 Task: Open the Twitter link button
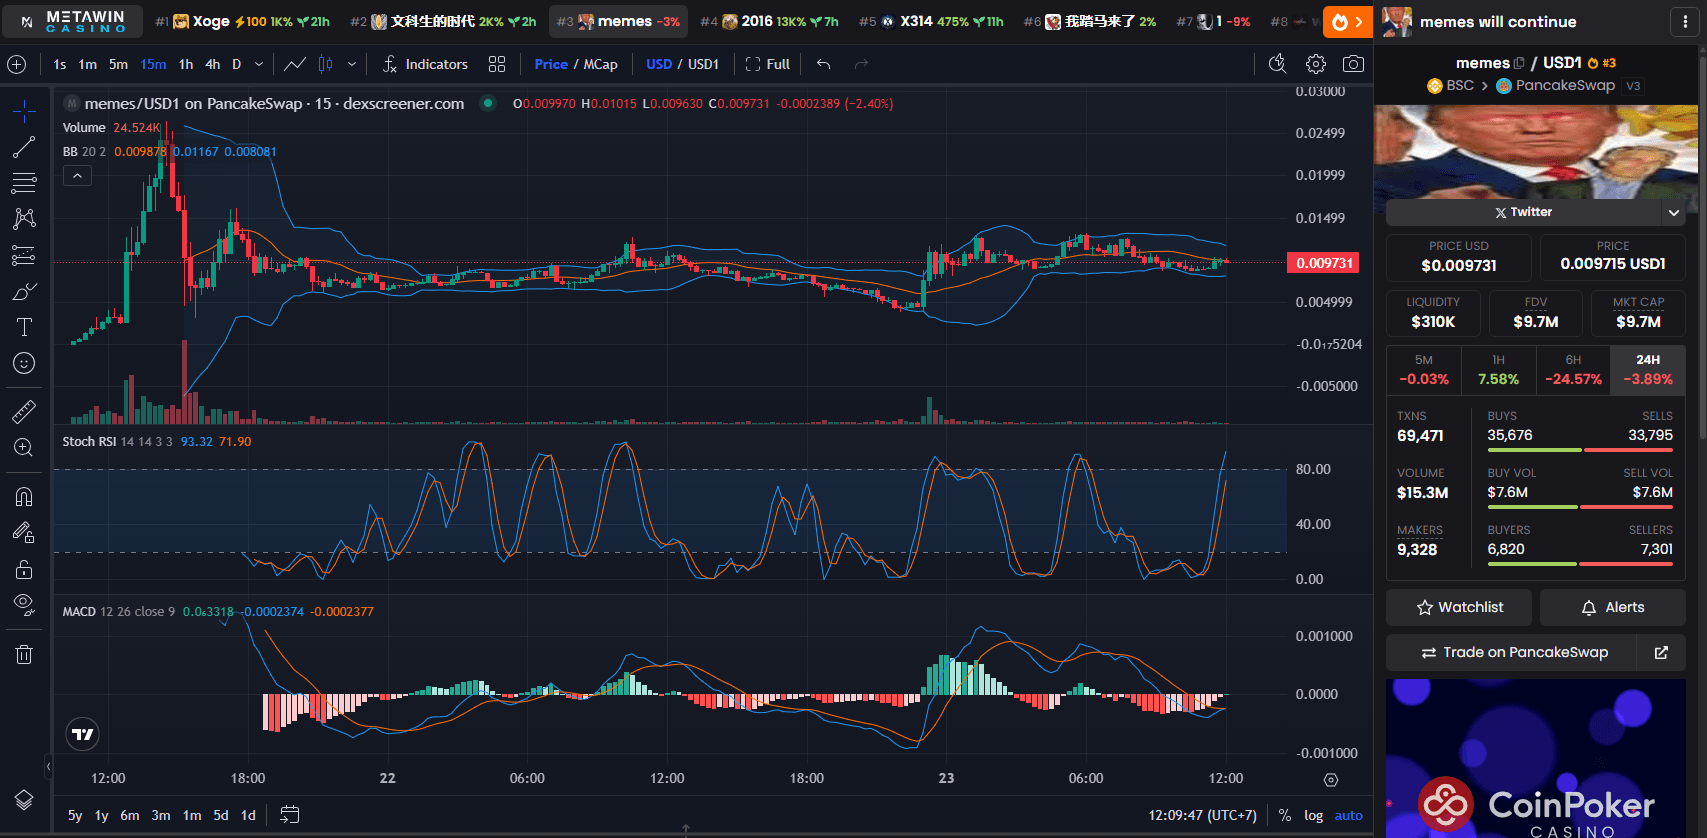click(x=1523, y=212)
